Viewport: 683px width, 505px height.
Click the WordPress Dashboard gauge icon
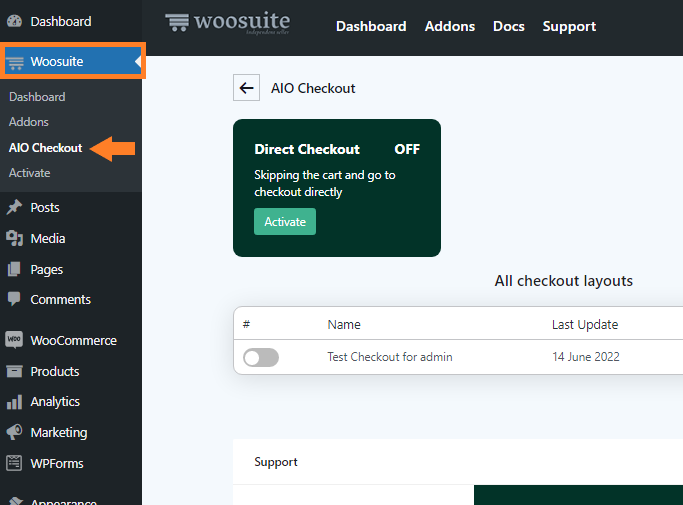14,21
